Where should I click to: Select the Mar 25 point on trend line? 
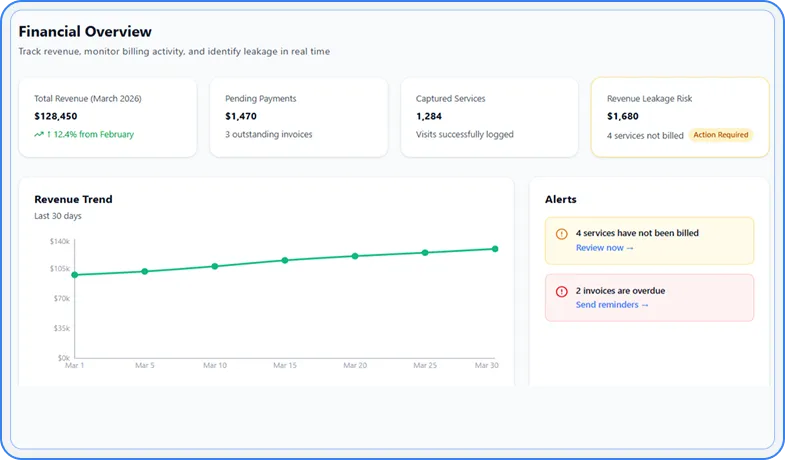[x=425, y=252]
